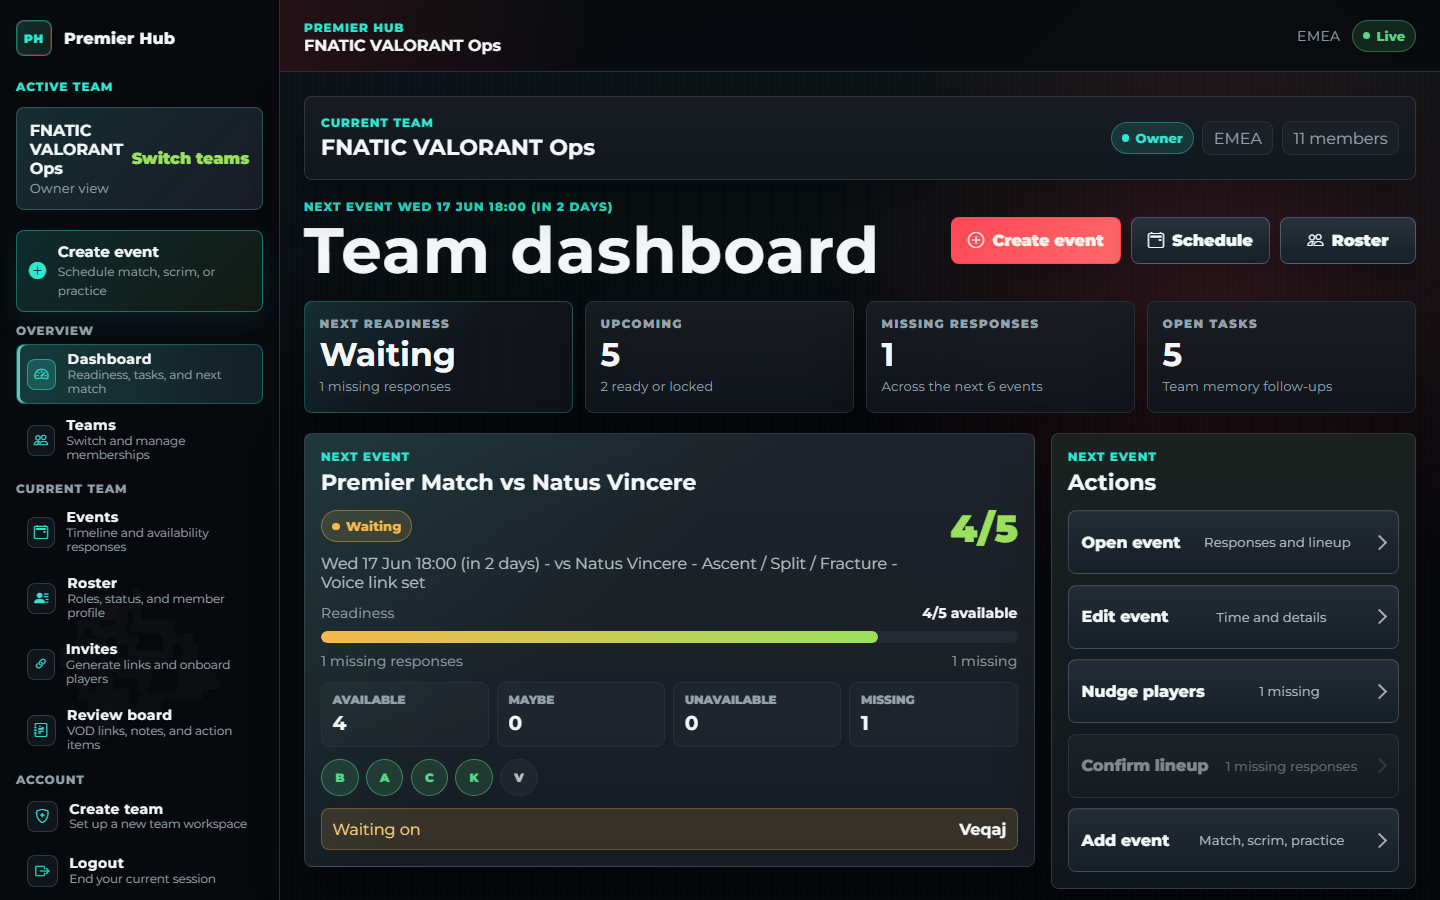The image size is (1440, 900).
Task: Click the sidebar Create event card
Action: [140, 271]
